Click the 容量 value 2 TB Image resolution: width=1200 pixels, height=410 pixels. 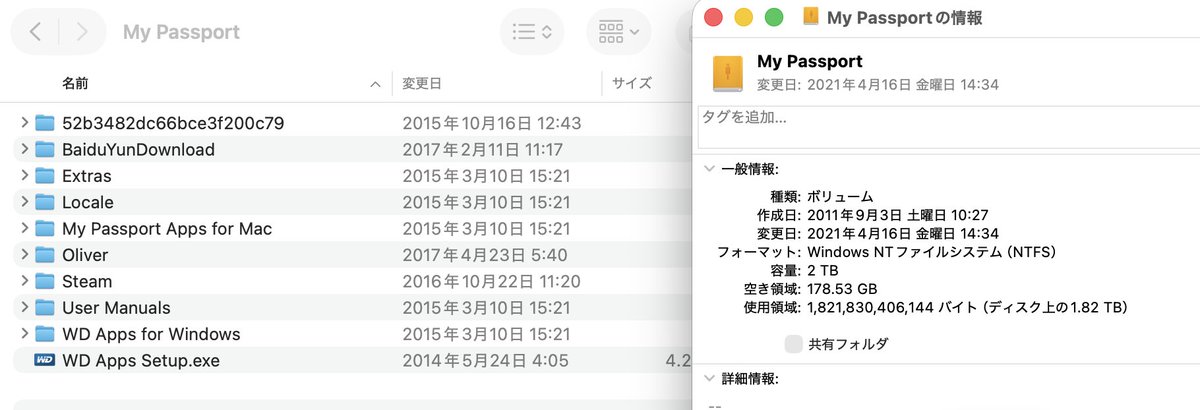(824, 270)
